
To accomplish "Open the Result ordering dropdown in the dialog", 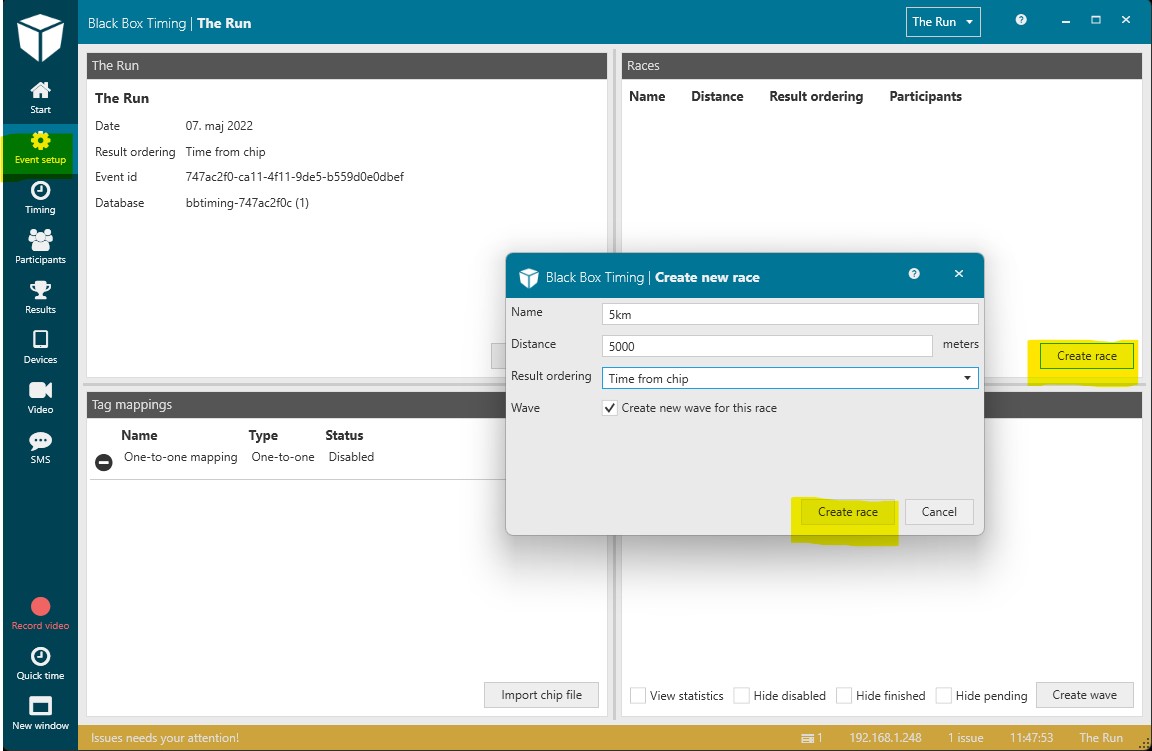I will point(790,378).
